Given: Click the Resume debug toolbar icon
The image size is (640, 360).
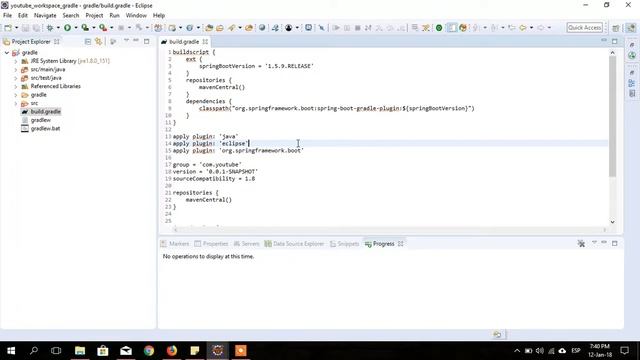Looking at the screenshot, I should 336,28.
